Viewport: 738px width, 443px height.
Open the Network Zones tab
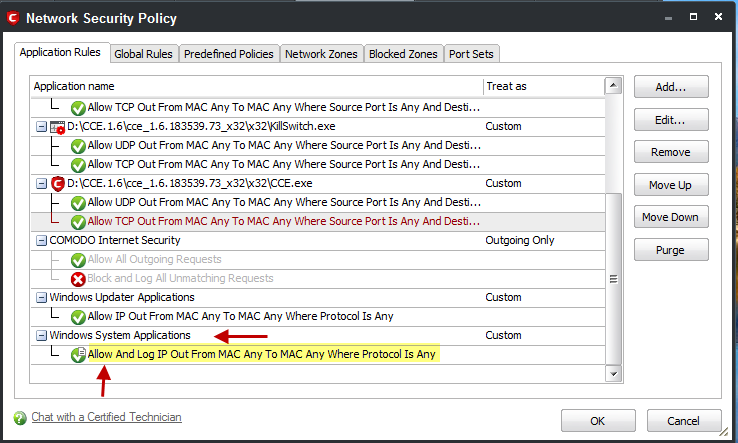point(321,54)
